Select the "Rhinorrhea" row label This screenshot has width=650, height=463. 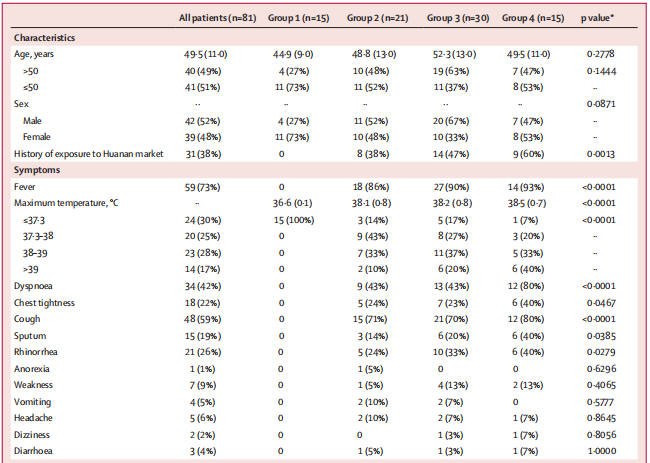[36, 352]
